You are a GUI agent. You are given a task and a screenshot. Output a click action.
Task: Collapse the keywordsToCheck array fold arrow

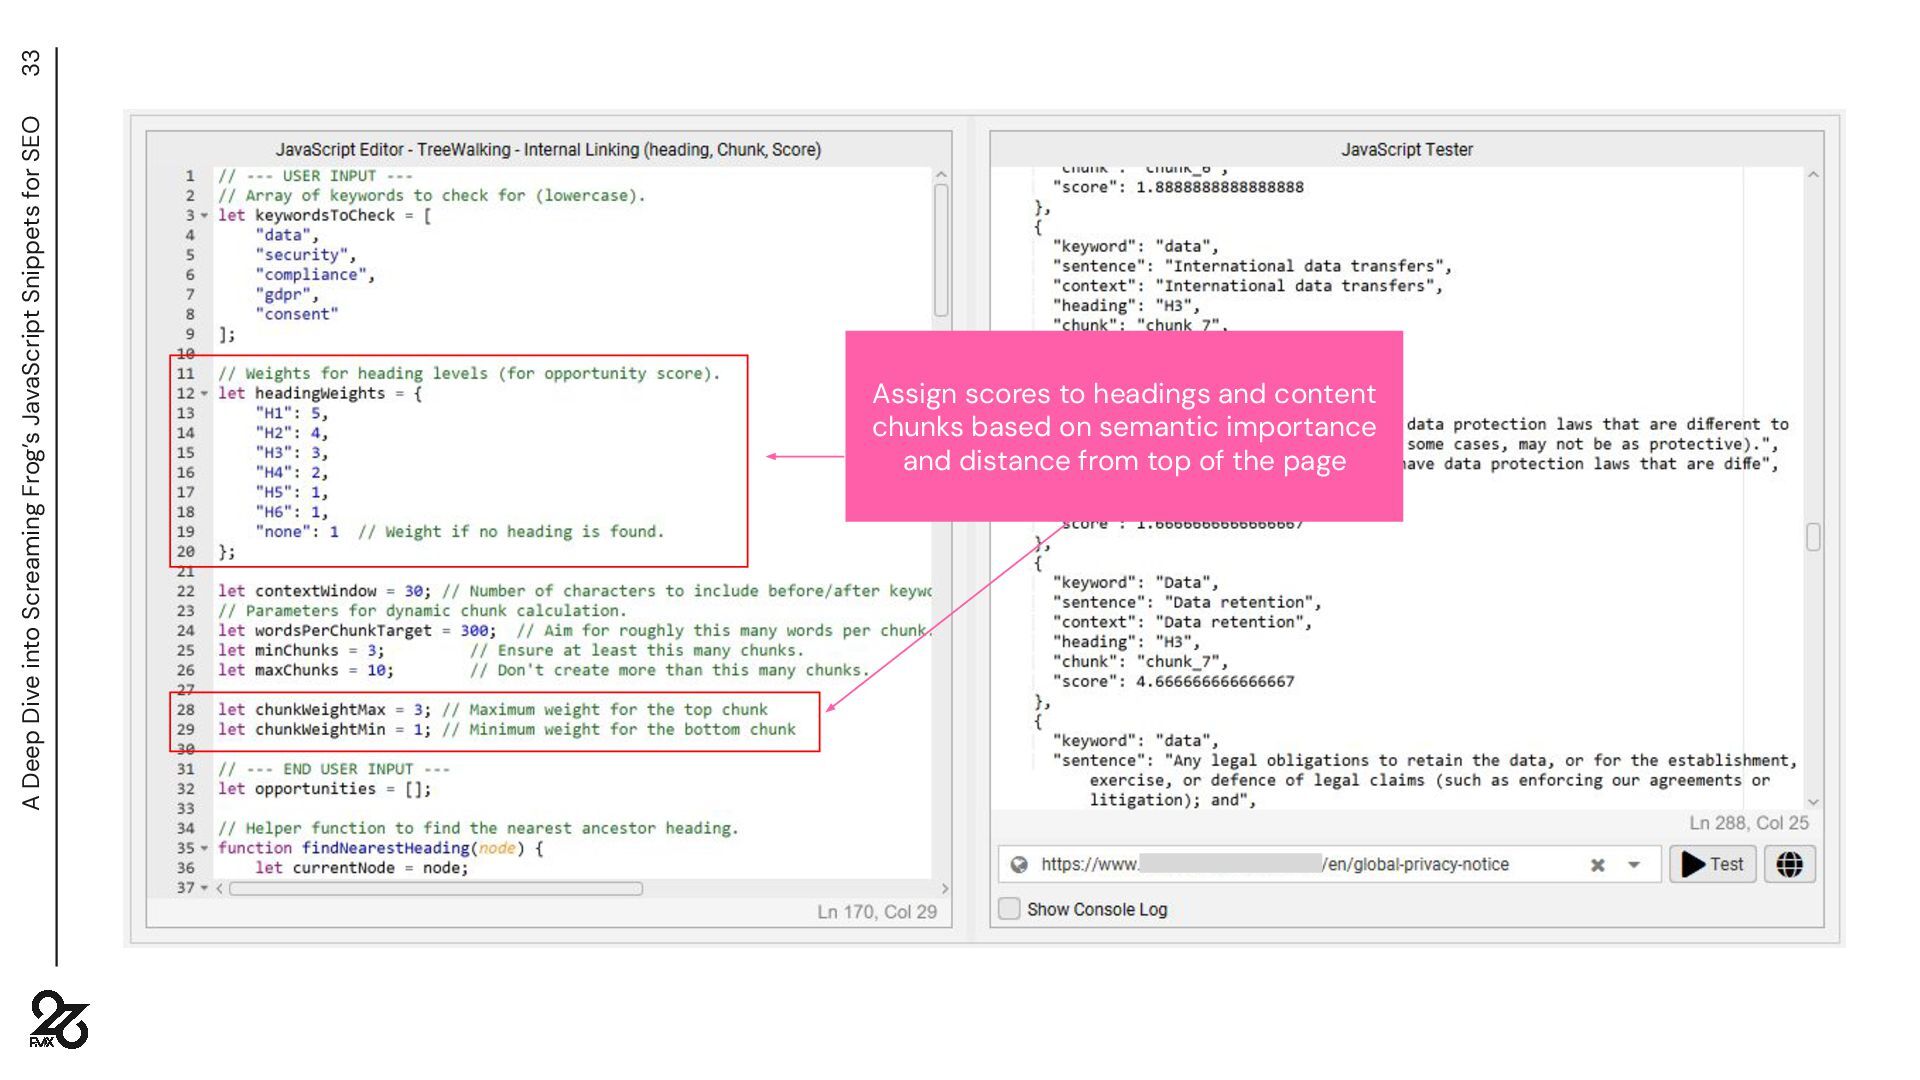205,215
